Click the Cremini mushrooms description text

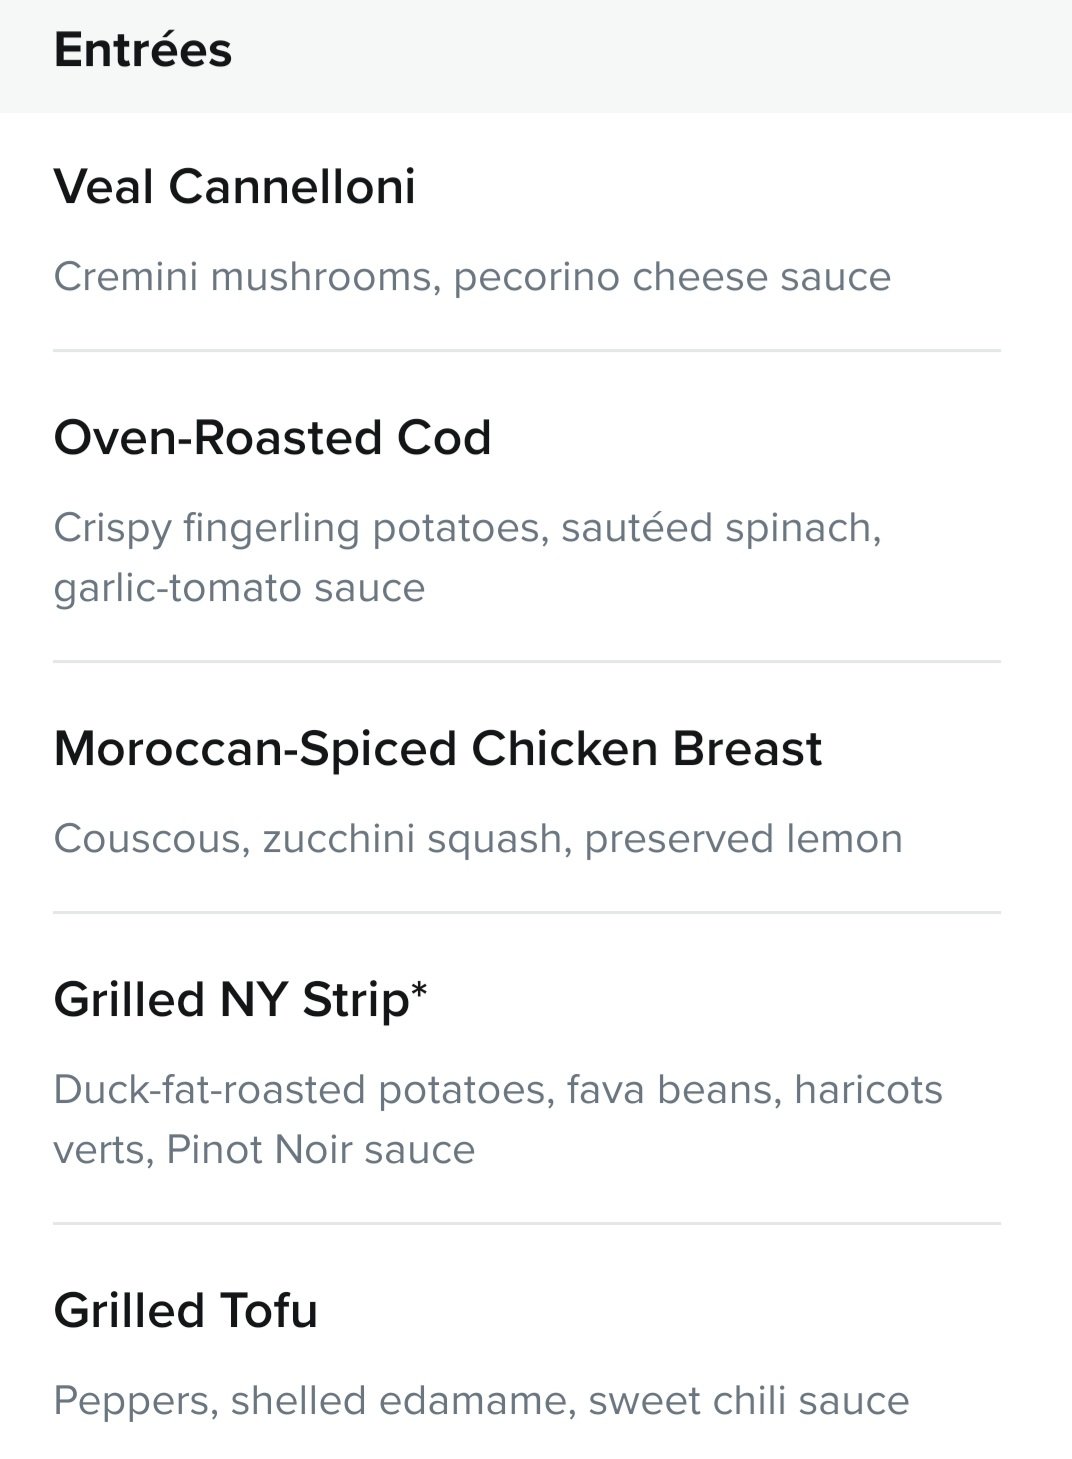point(472,277)
